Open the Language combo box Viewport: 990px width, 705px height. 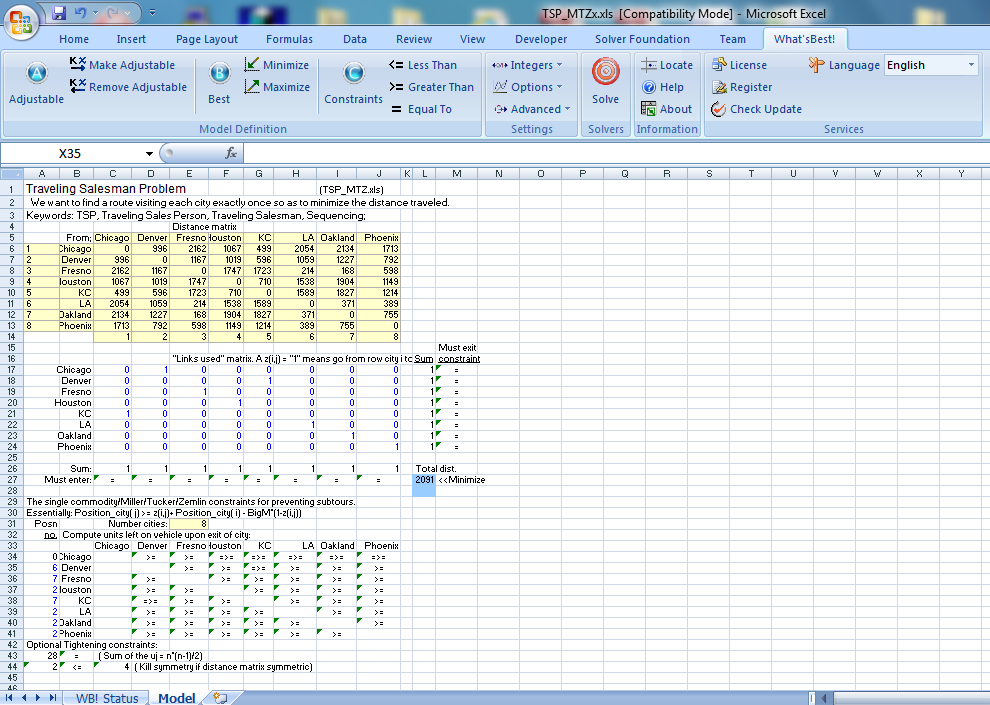pos(930,65)
